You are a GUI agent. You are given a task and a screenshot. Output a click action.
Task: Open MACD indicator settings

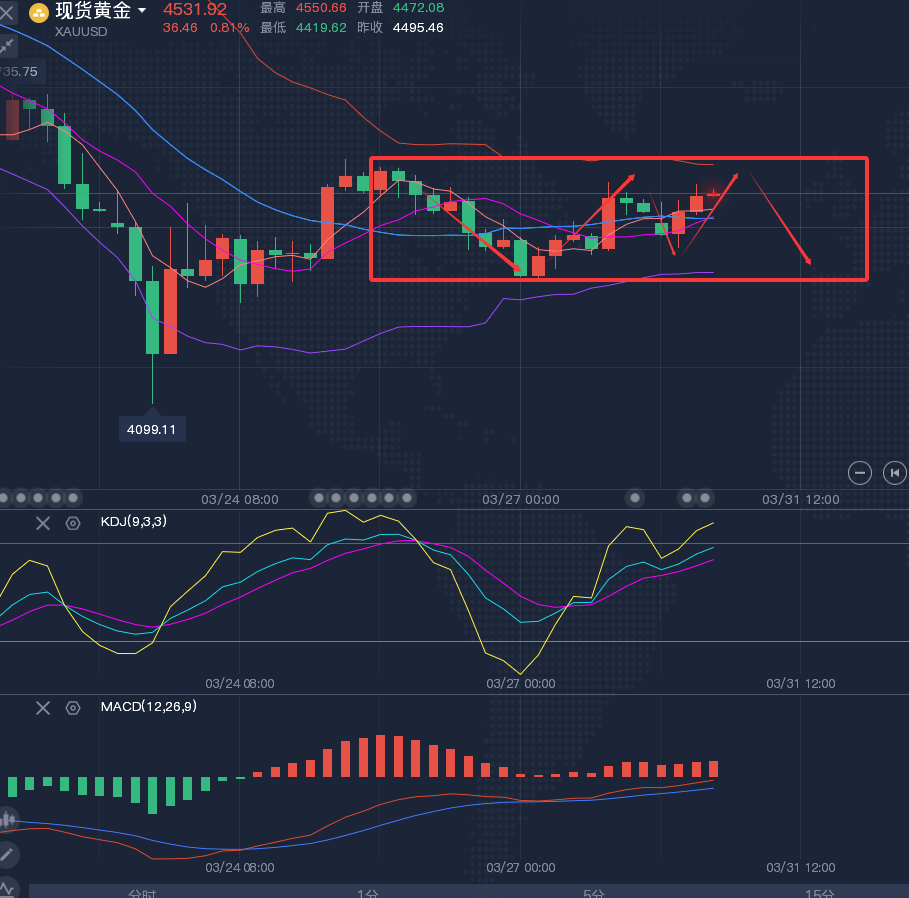coord(72,708)
